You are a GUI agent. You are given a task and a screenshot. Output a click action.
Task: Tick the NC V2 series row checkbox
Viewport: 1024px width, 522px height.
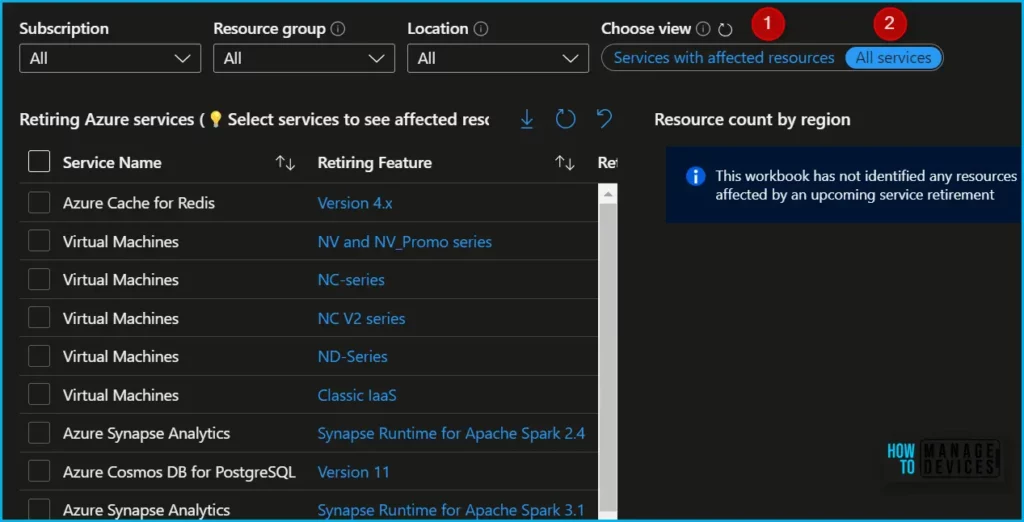tap(39, 318)
